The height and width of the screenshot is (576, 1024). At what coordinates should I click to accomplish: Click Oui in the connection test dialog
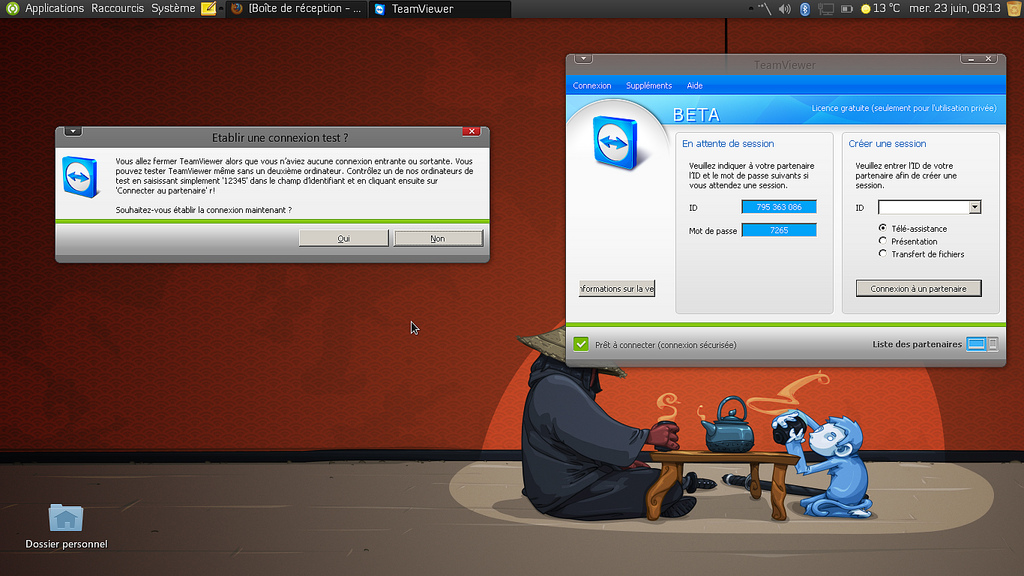344,238
